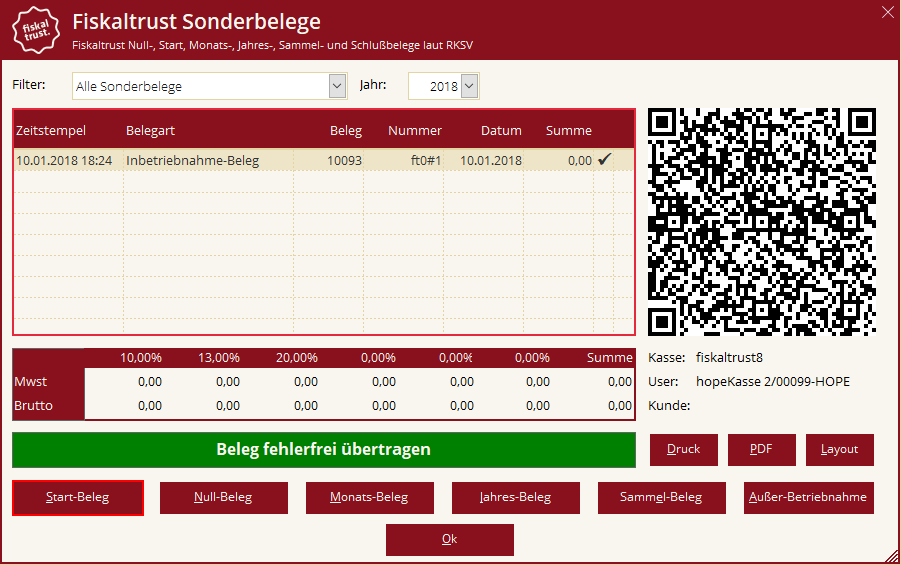Screen dimensions: 901x565
Task: Open the Filter dropdown arrow
Action: (337, 86)
